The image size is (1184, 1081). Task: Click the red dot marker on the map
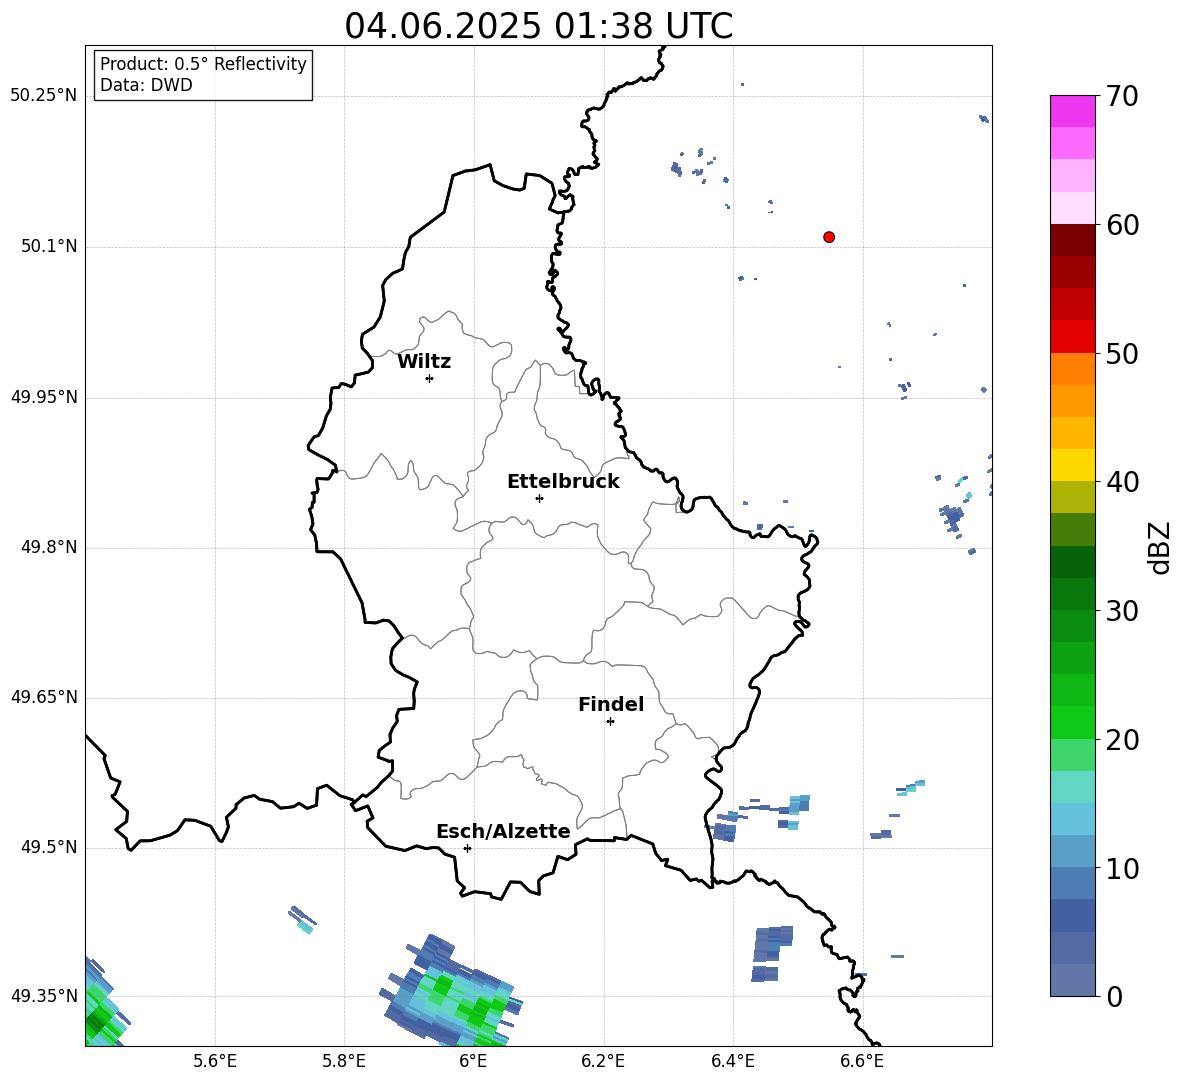[x=828, y=237]
